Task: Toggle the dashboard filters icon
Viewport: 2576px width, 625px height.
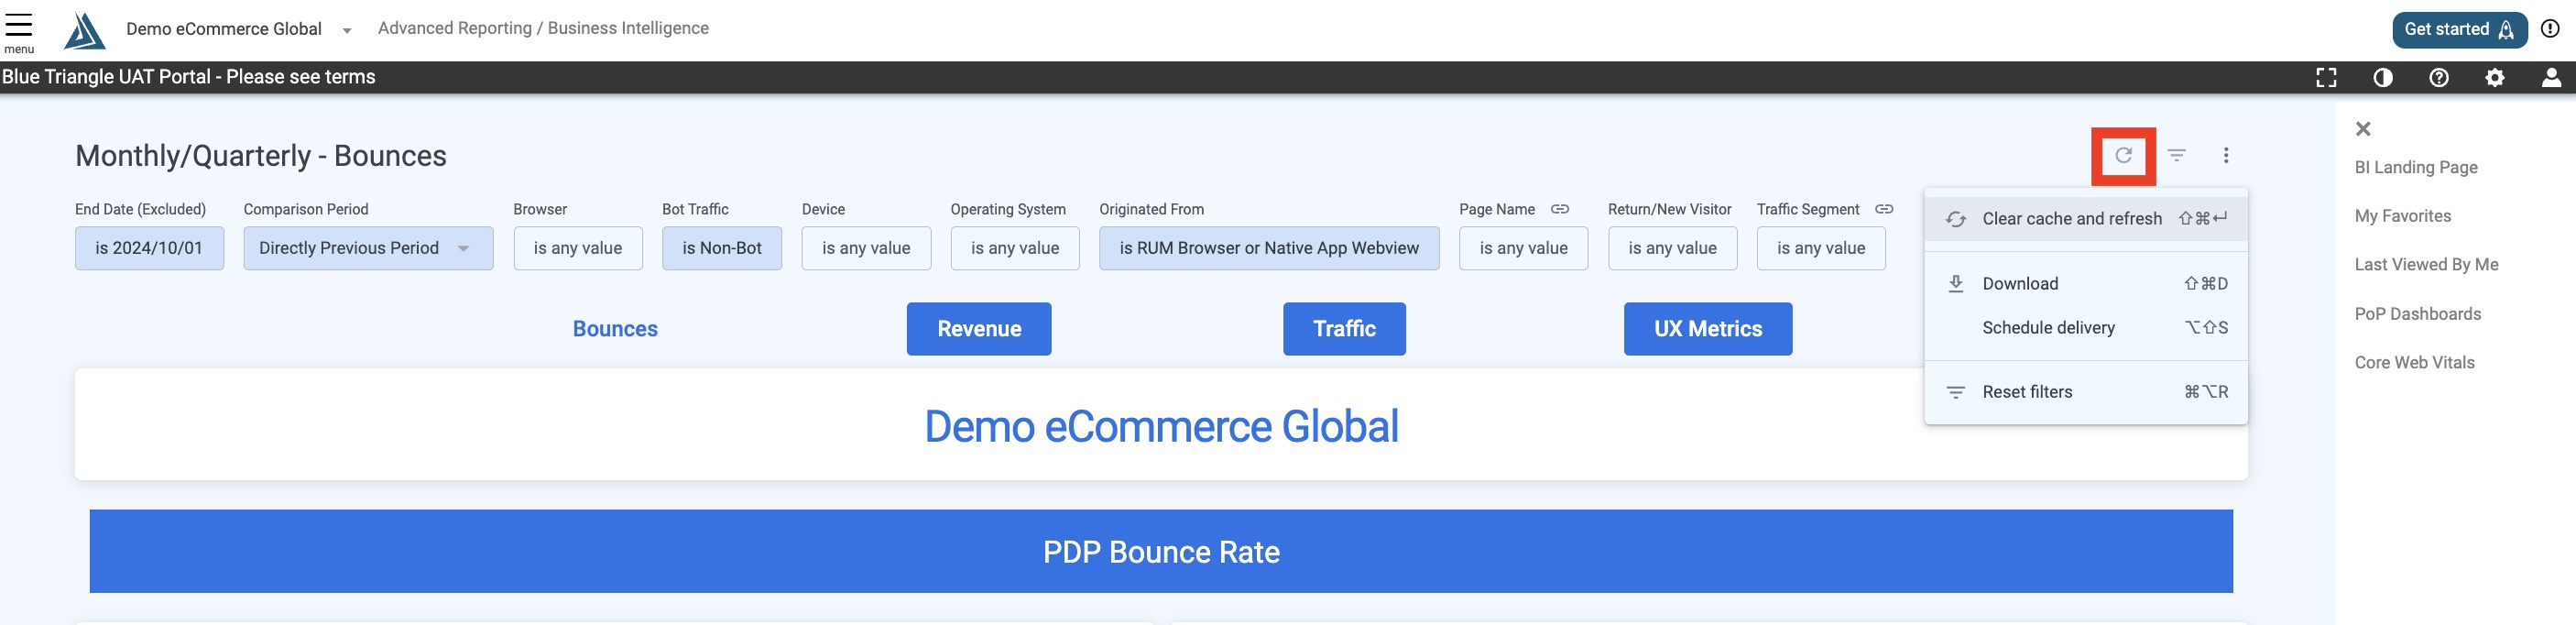Action: click(2177, 156)
